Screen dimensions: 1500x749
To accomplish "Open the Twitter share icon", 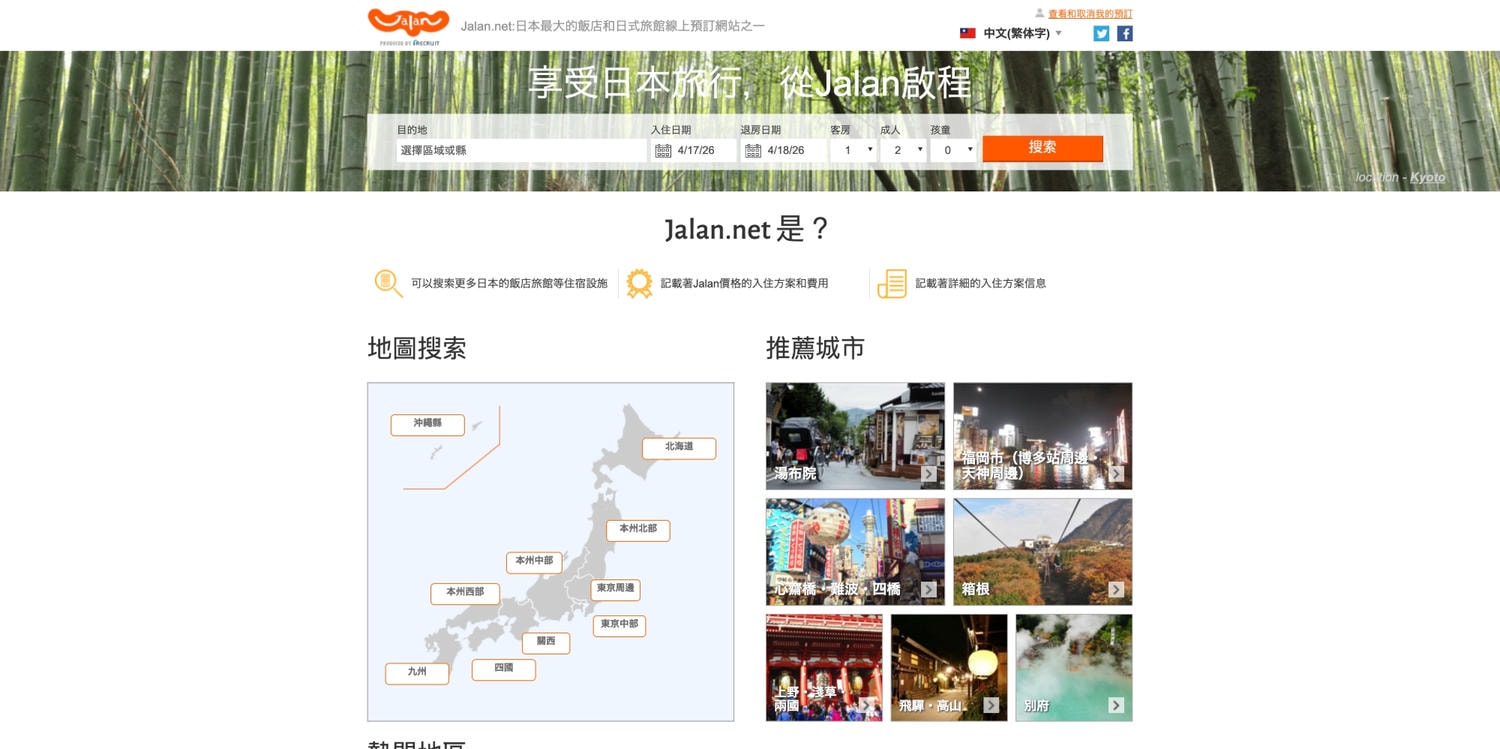I will (x=1101, y=33).
